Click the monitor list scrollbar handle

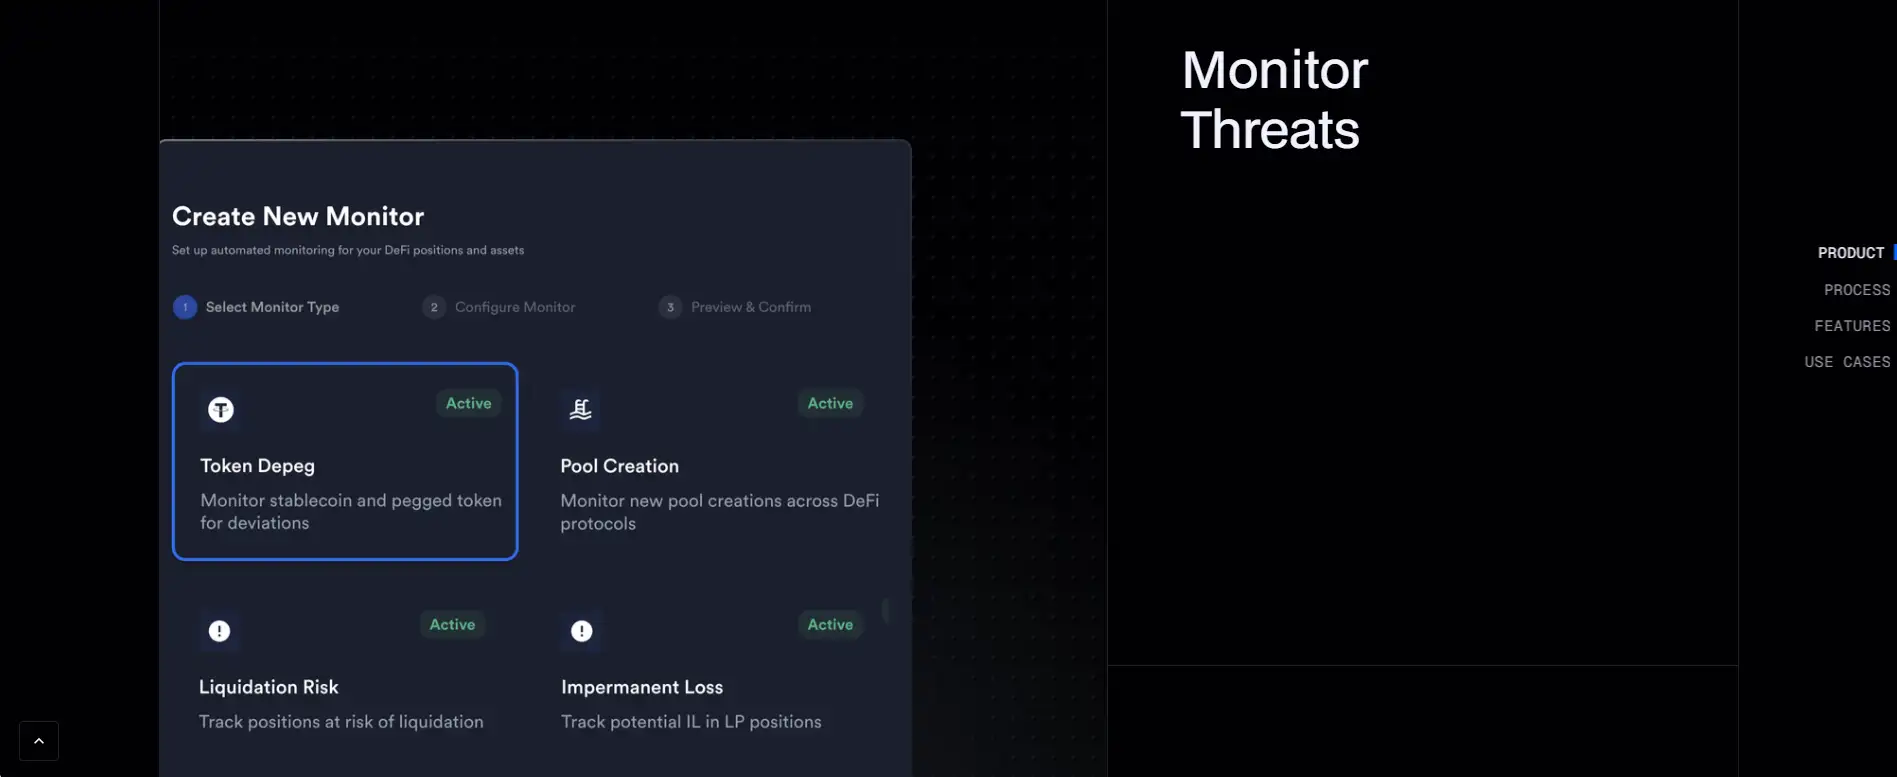pyautogui.click(x=885, y=610)
